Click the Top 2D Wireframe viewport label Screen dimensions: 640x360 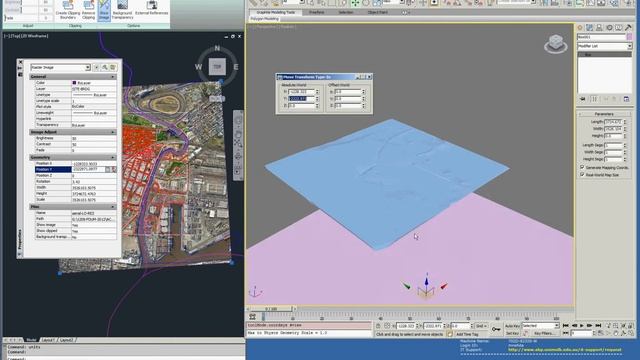click(x=27, y=36)
